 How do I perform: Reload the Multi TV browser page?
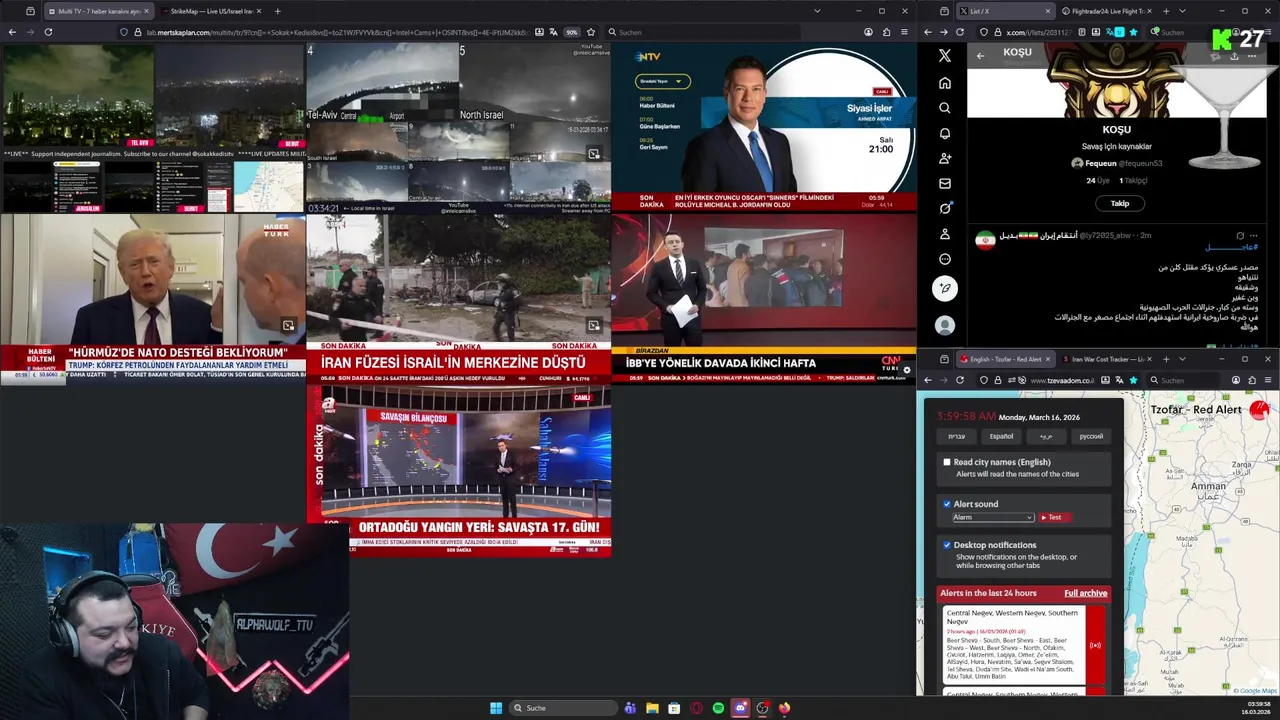point(48,32)
